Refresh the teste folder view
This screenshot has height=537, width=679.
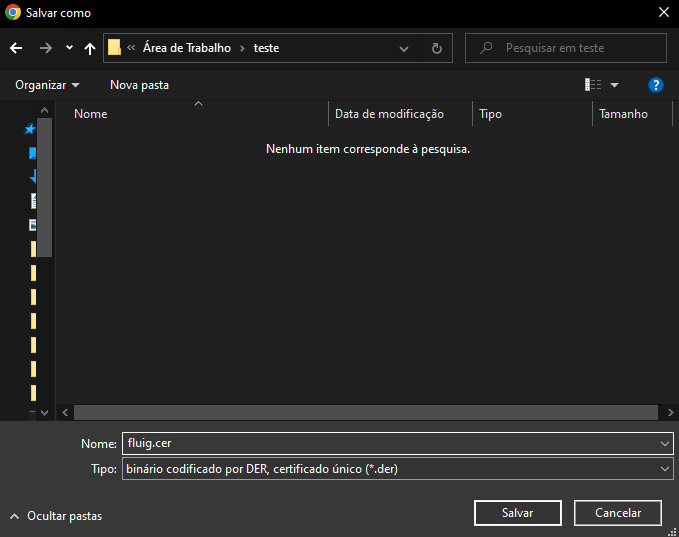[x=436, y=48]
